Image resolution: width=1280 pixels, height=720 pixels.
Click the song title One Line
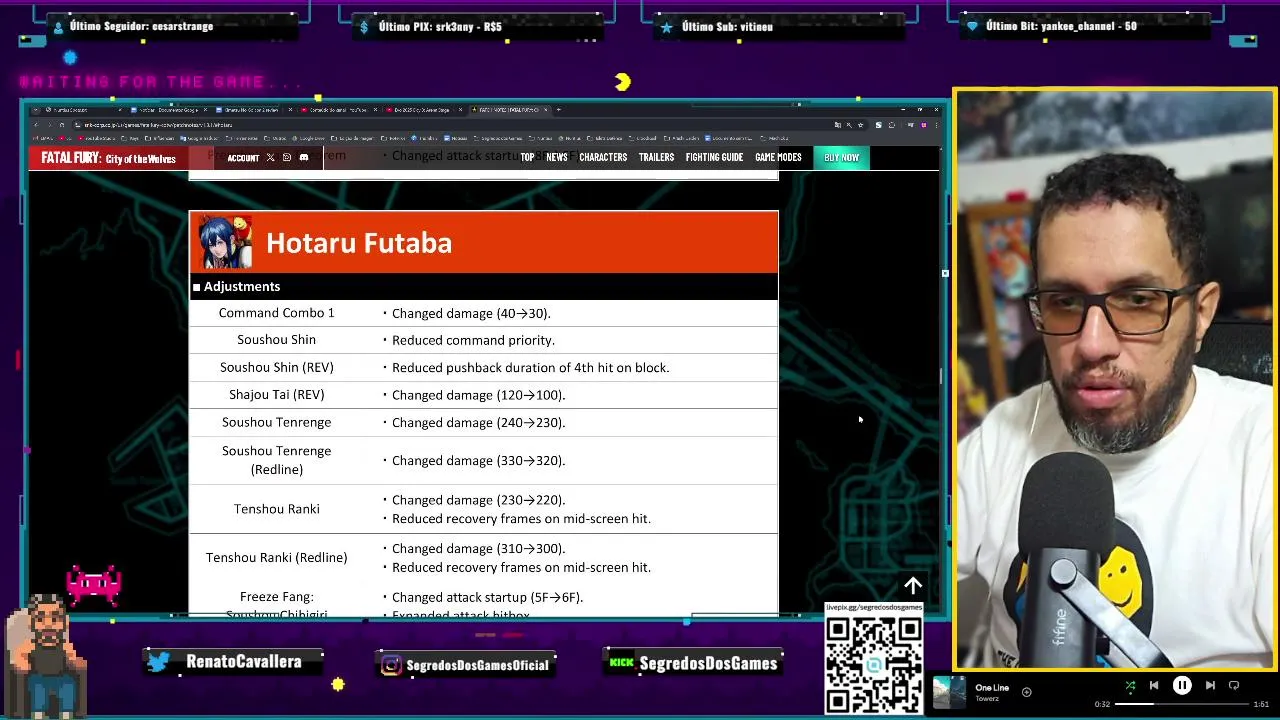click(992, 687)
